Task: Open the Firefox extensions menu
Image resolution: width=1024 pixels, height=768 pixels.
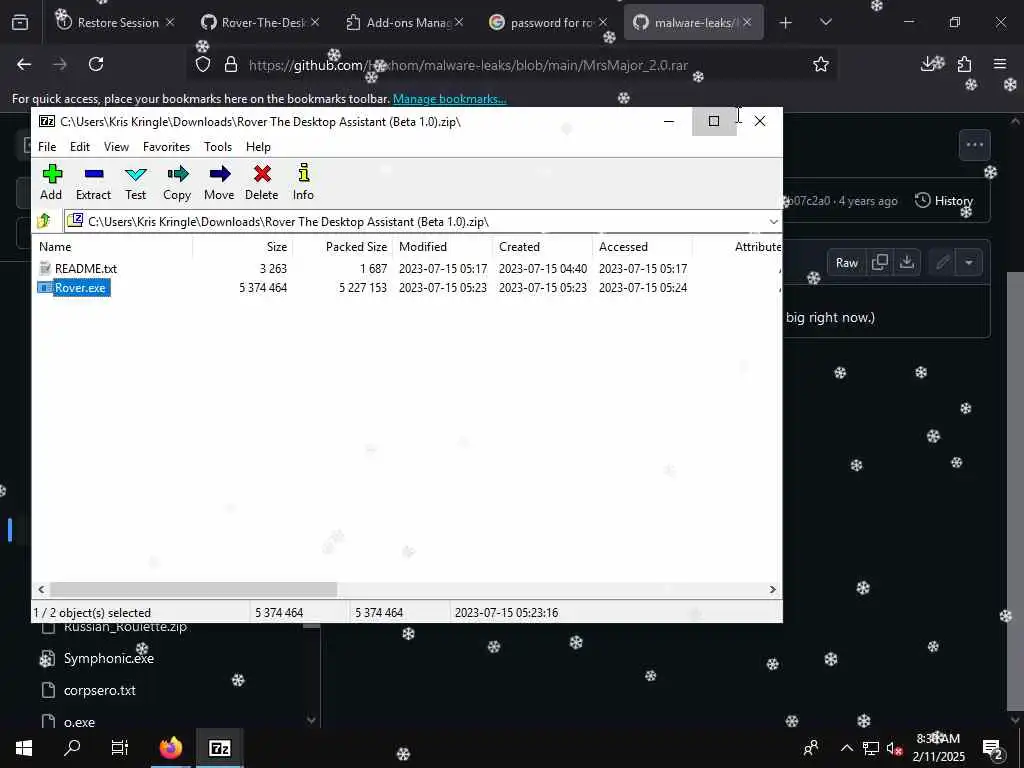Action: point(964,64)
